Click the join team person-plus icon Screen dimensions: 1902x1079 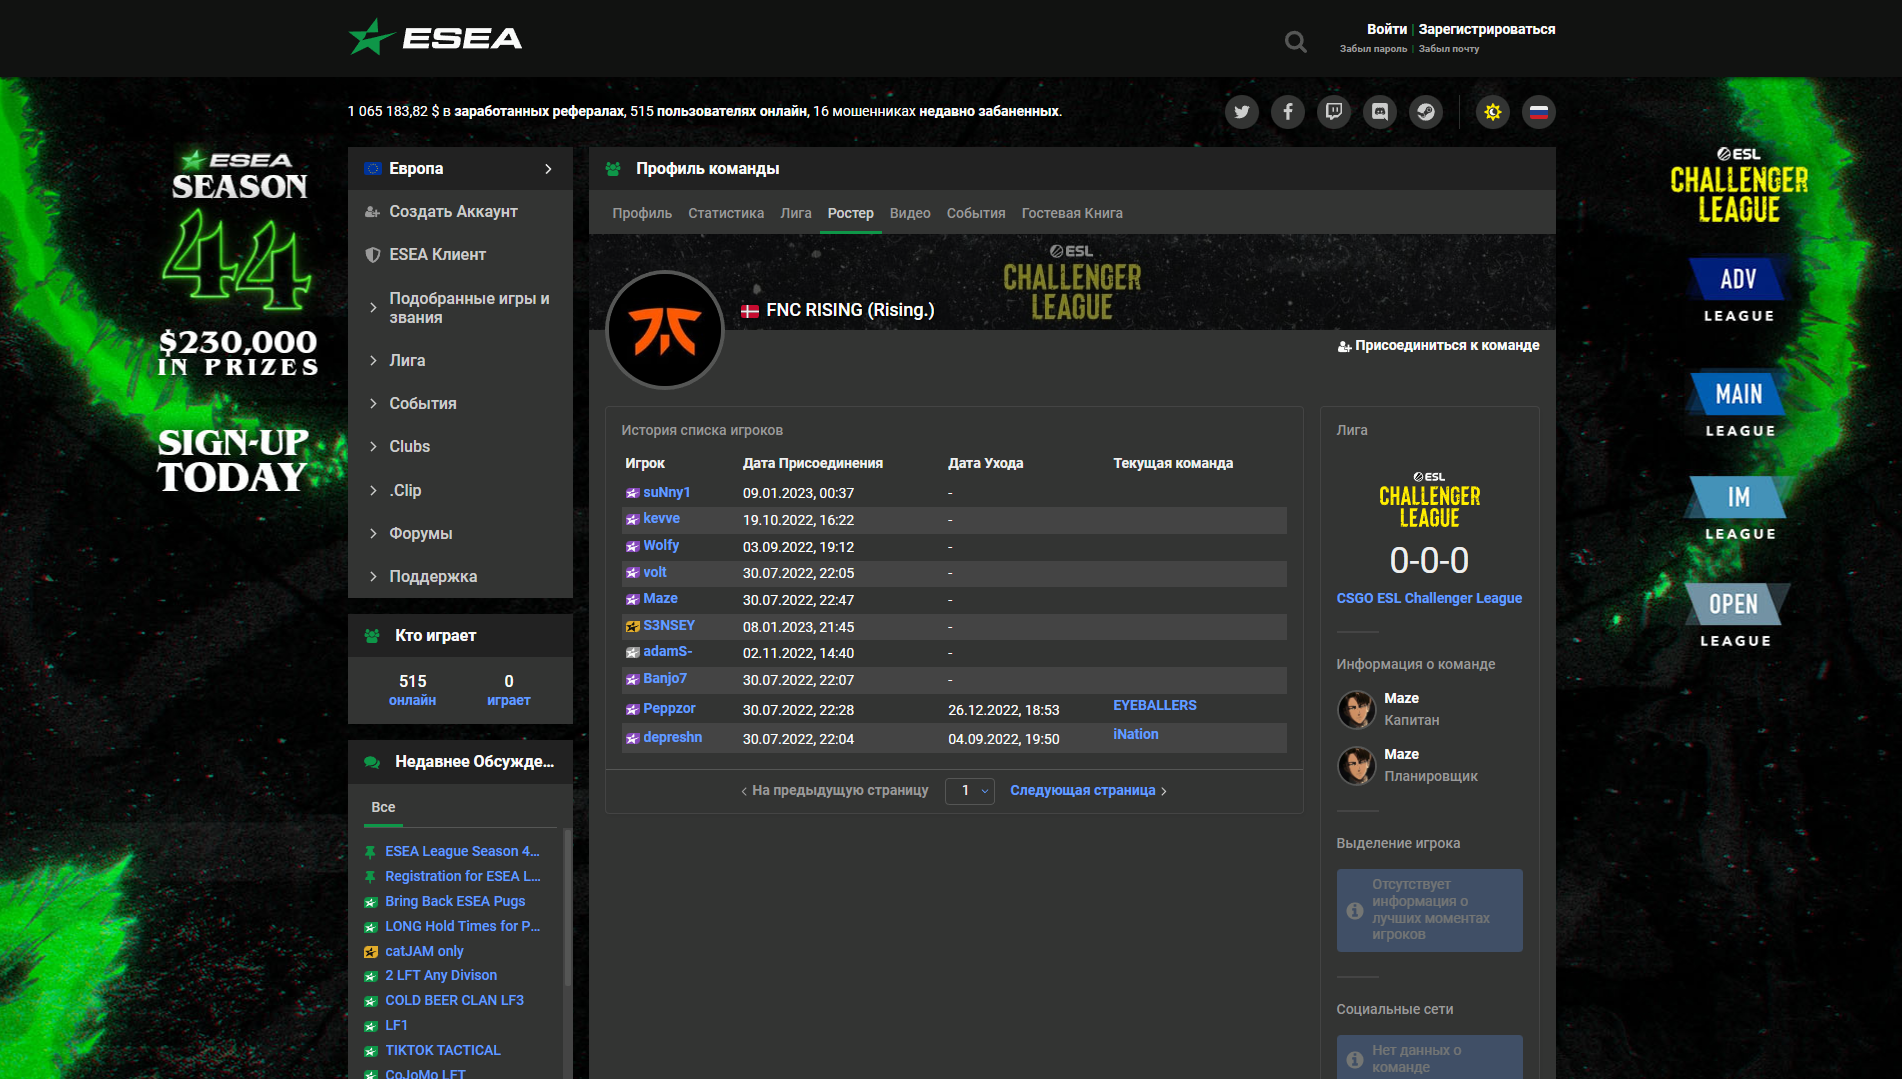(x=1344, y=346)
